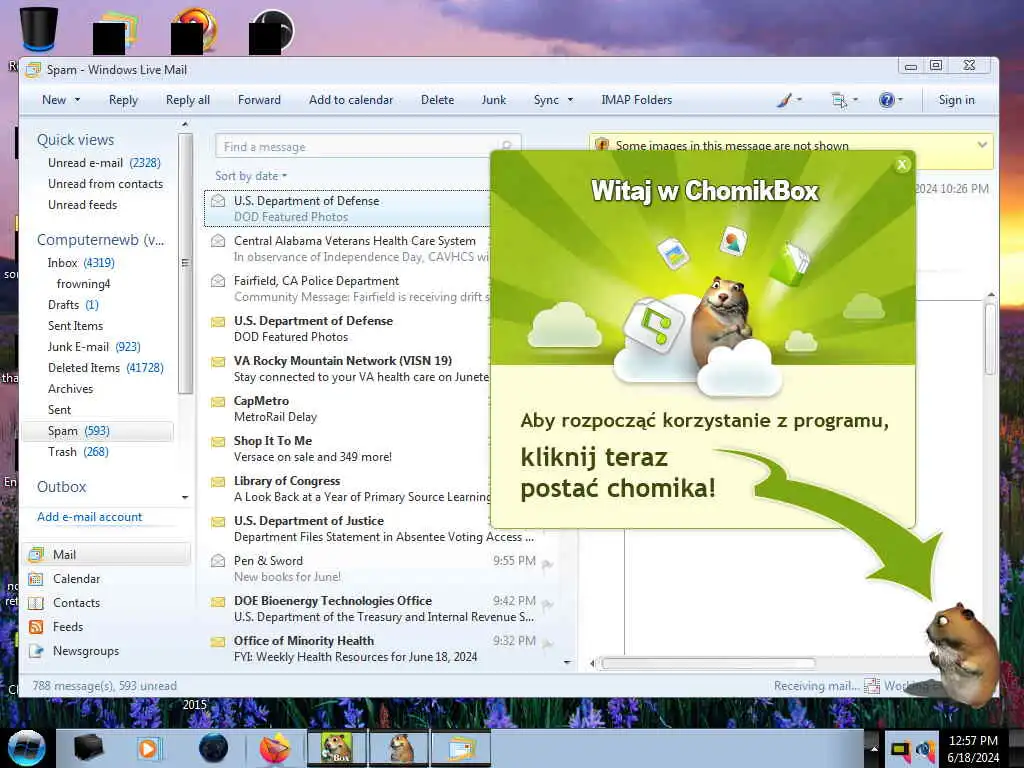Image resolution: width=1024 pixels, height=768 pixels.
Task: Click the Feeds RSS icon
Action: point(36,627)
